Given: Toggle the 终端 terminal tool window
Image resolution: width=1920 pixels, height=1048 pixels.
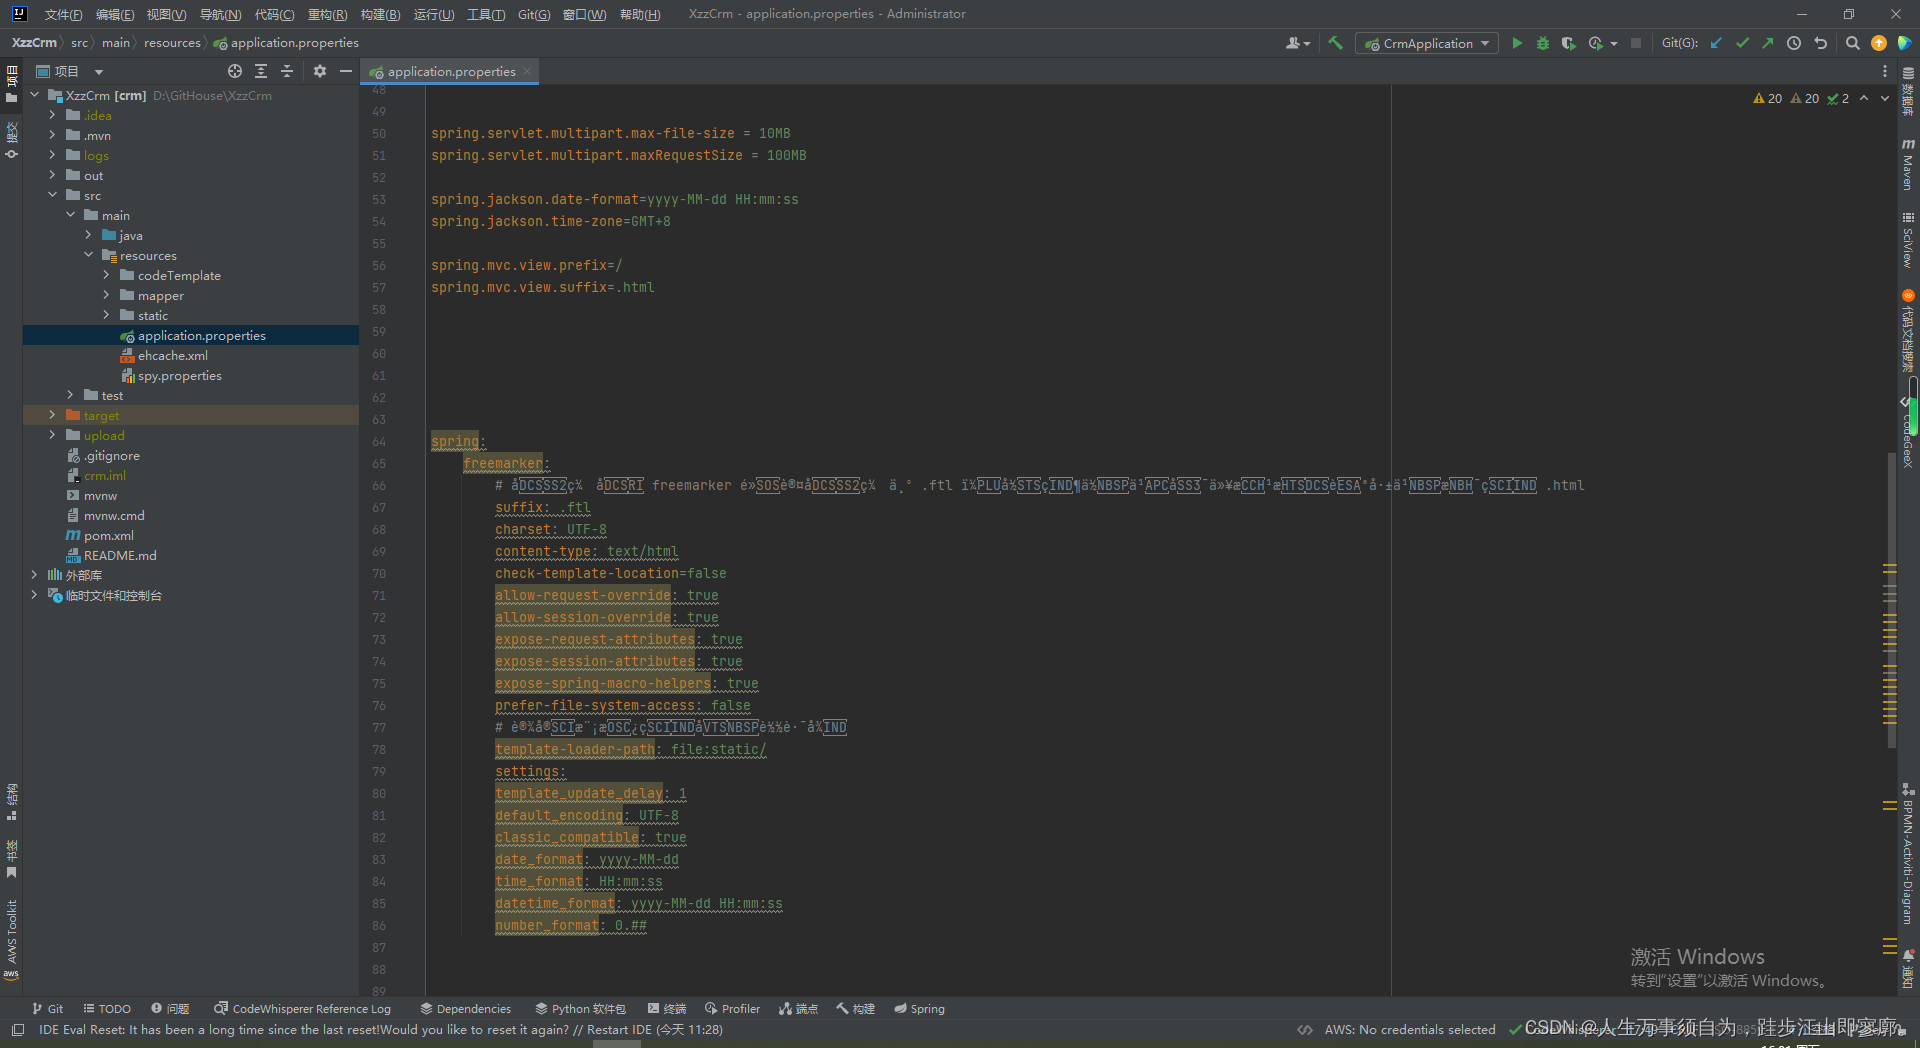Looking at the screenshot, I should click(667, 1008).
